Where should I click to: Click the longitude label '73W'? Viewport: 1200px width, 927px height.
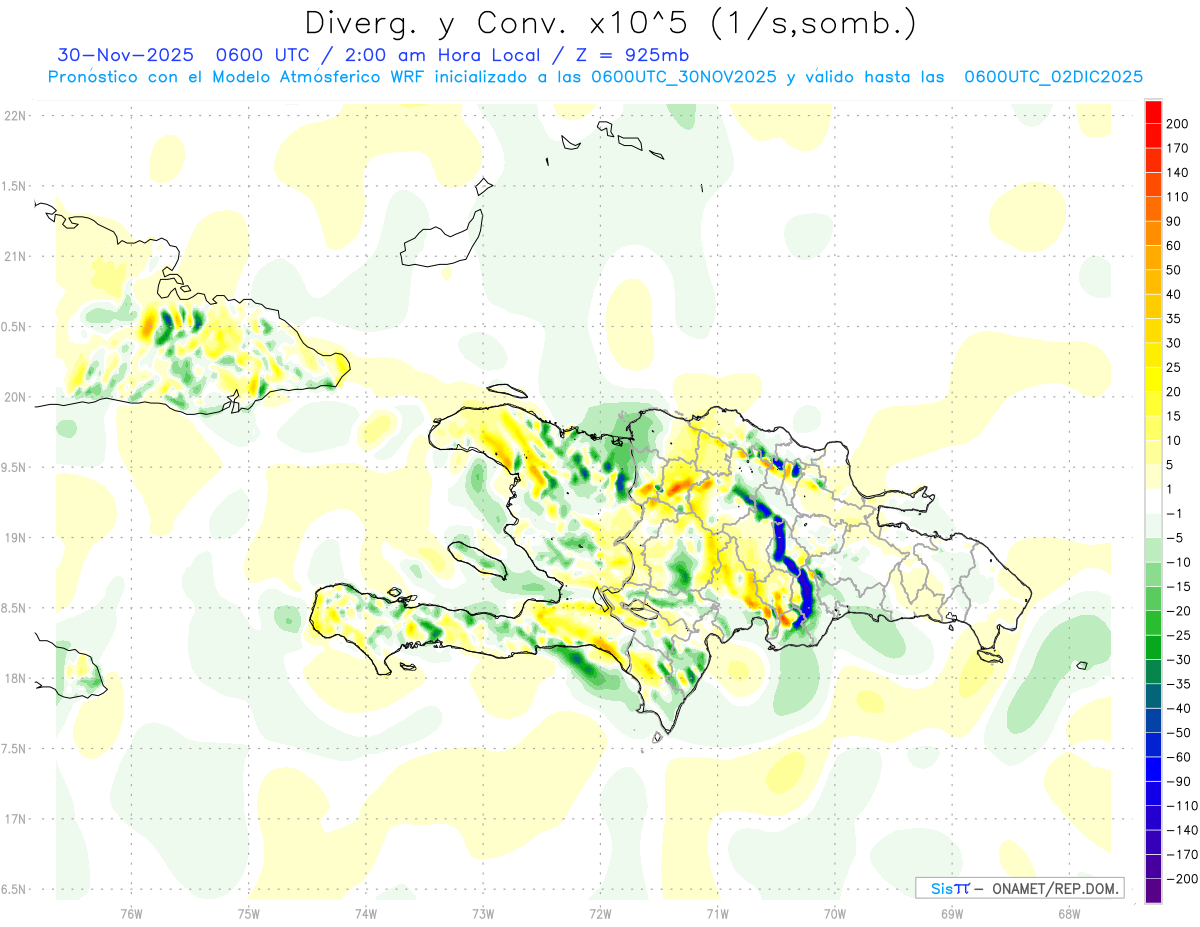483,913
